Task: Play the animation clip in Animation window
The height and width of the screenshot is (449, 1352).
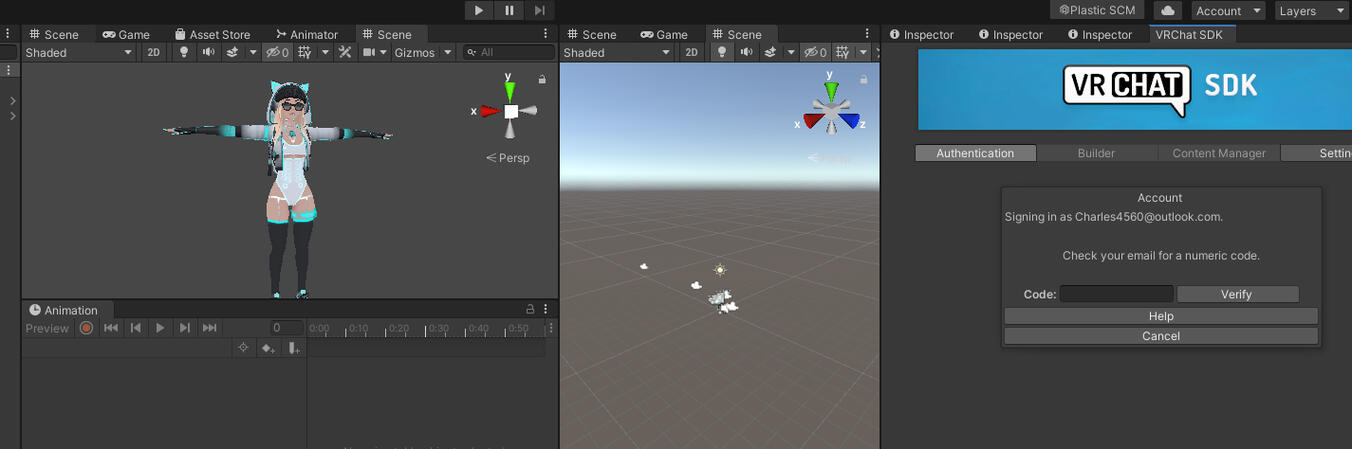Action: tap(160, 328)
